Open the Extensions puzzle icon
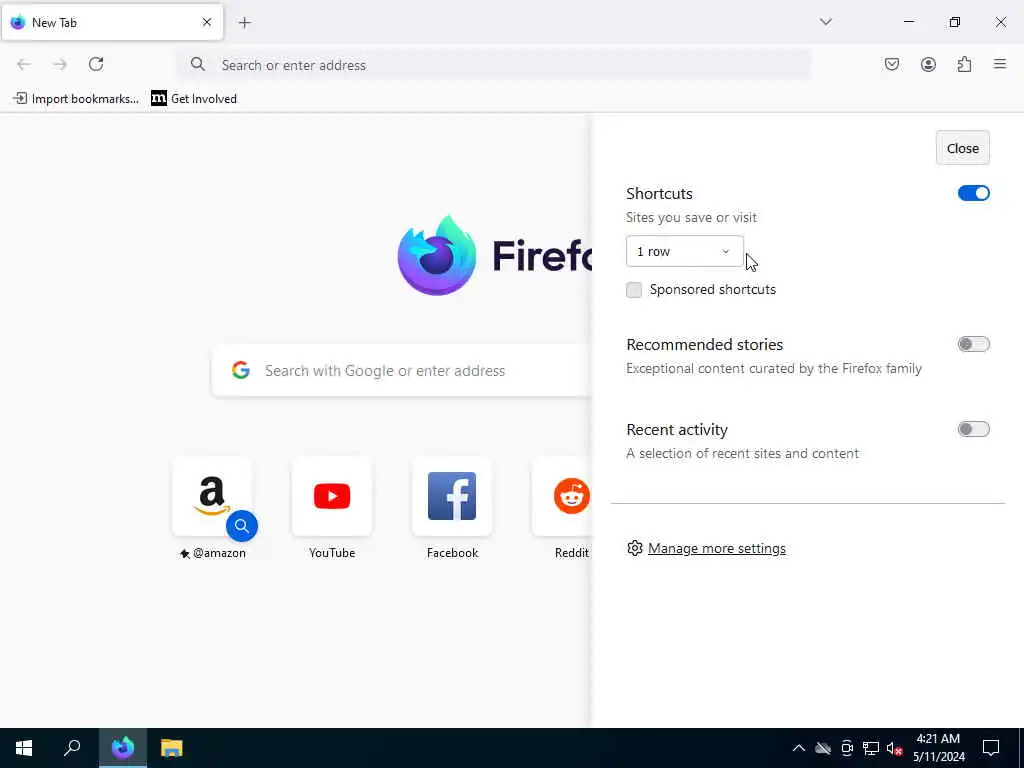Image resolution: width=1024 pixels, height=768 pixels. pyautogui.click(x=964, y=64)
